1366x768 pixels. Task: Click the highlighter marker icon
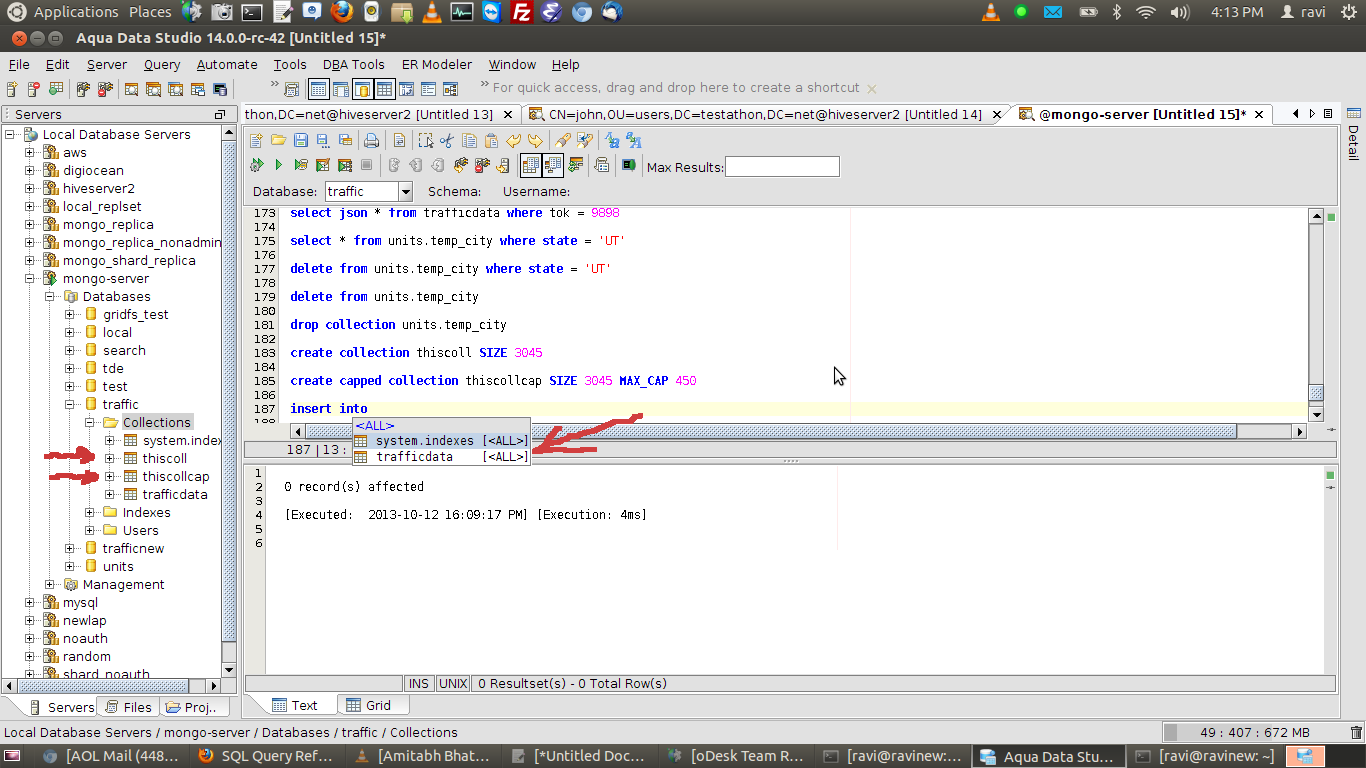point(562,140)
